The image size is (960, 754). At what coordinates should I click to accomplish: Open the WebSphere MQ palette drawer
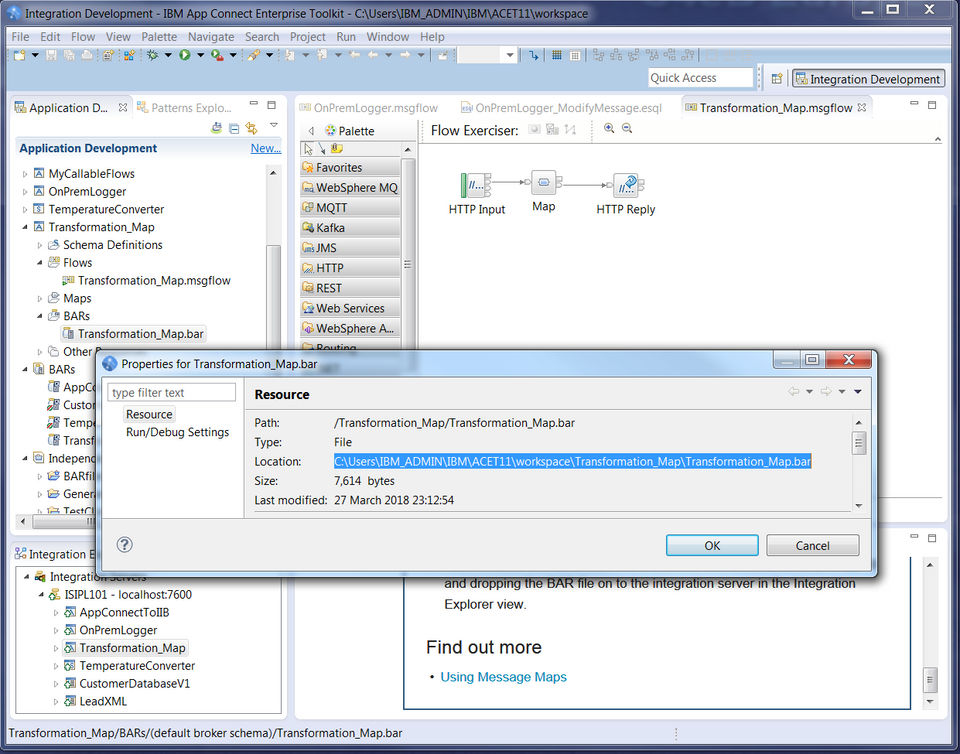pyautogui.click(x=350, y=188)
